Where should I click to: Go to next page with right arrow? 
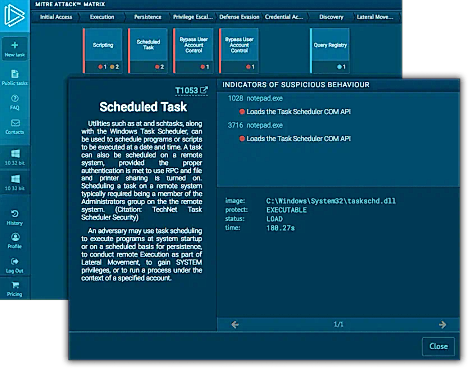pos(442,324)
